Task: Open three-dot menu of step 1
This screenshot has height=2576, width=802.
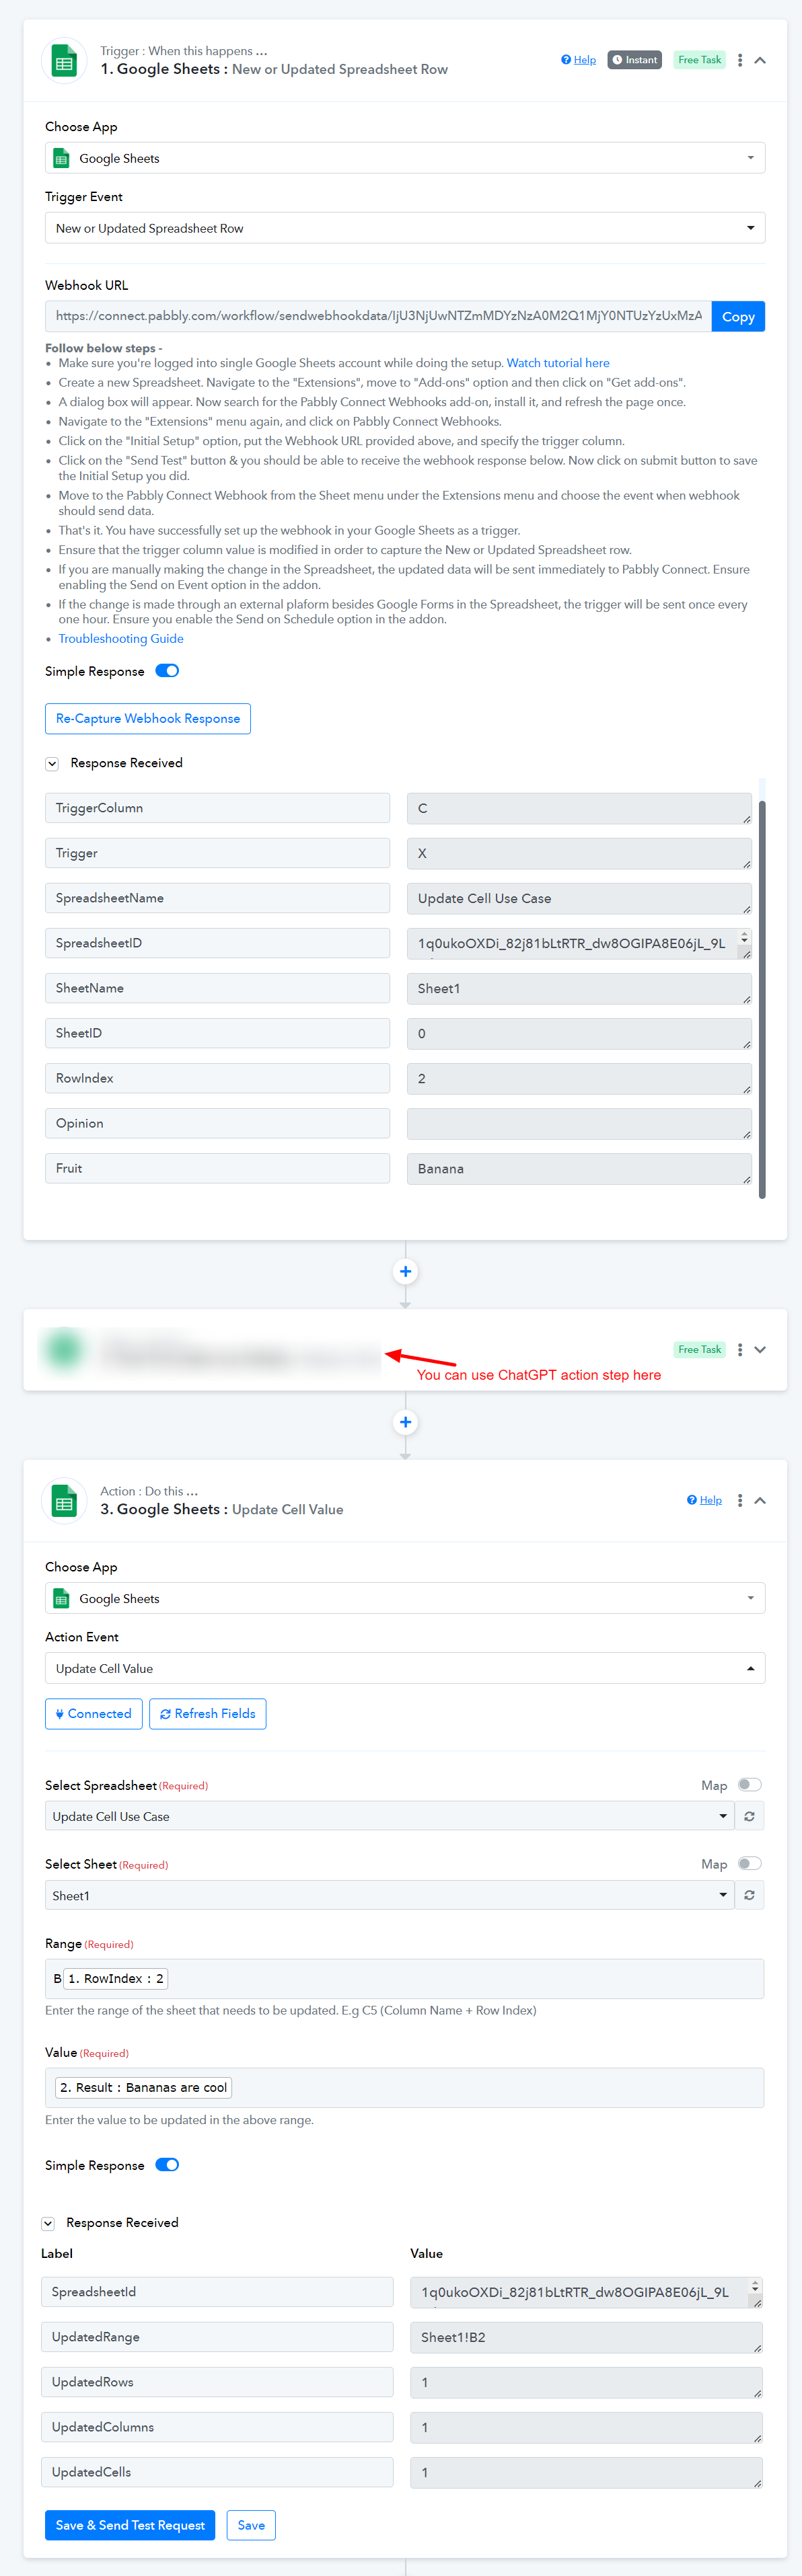Action: pyautogui.click(x=740, y=60)
